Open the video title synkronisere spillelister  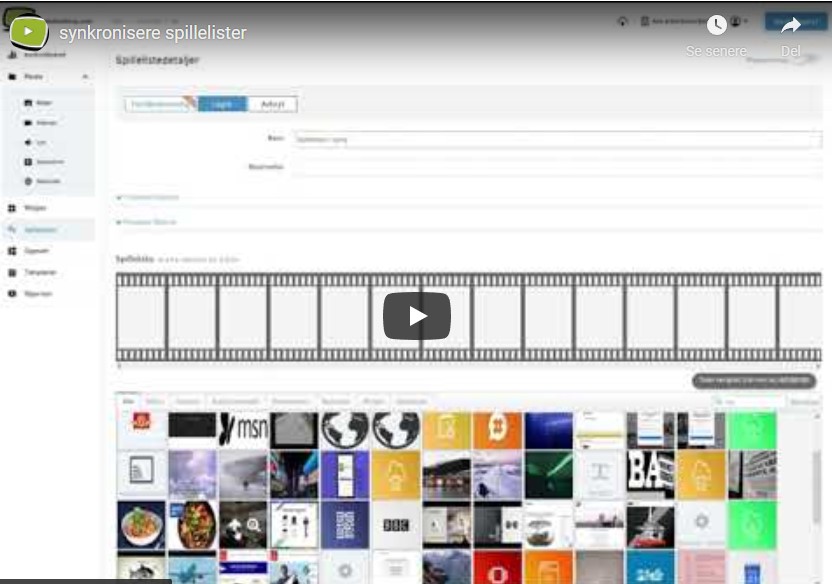pyautogui.click(x=153, y=33)
